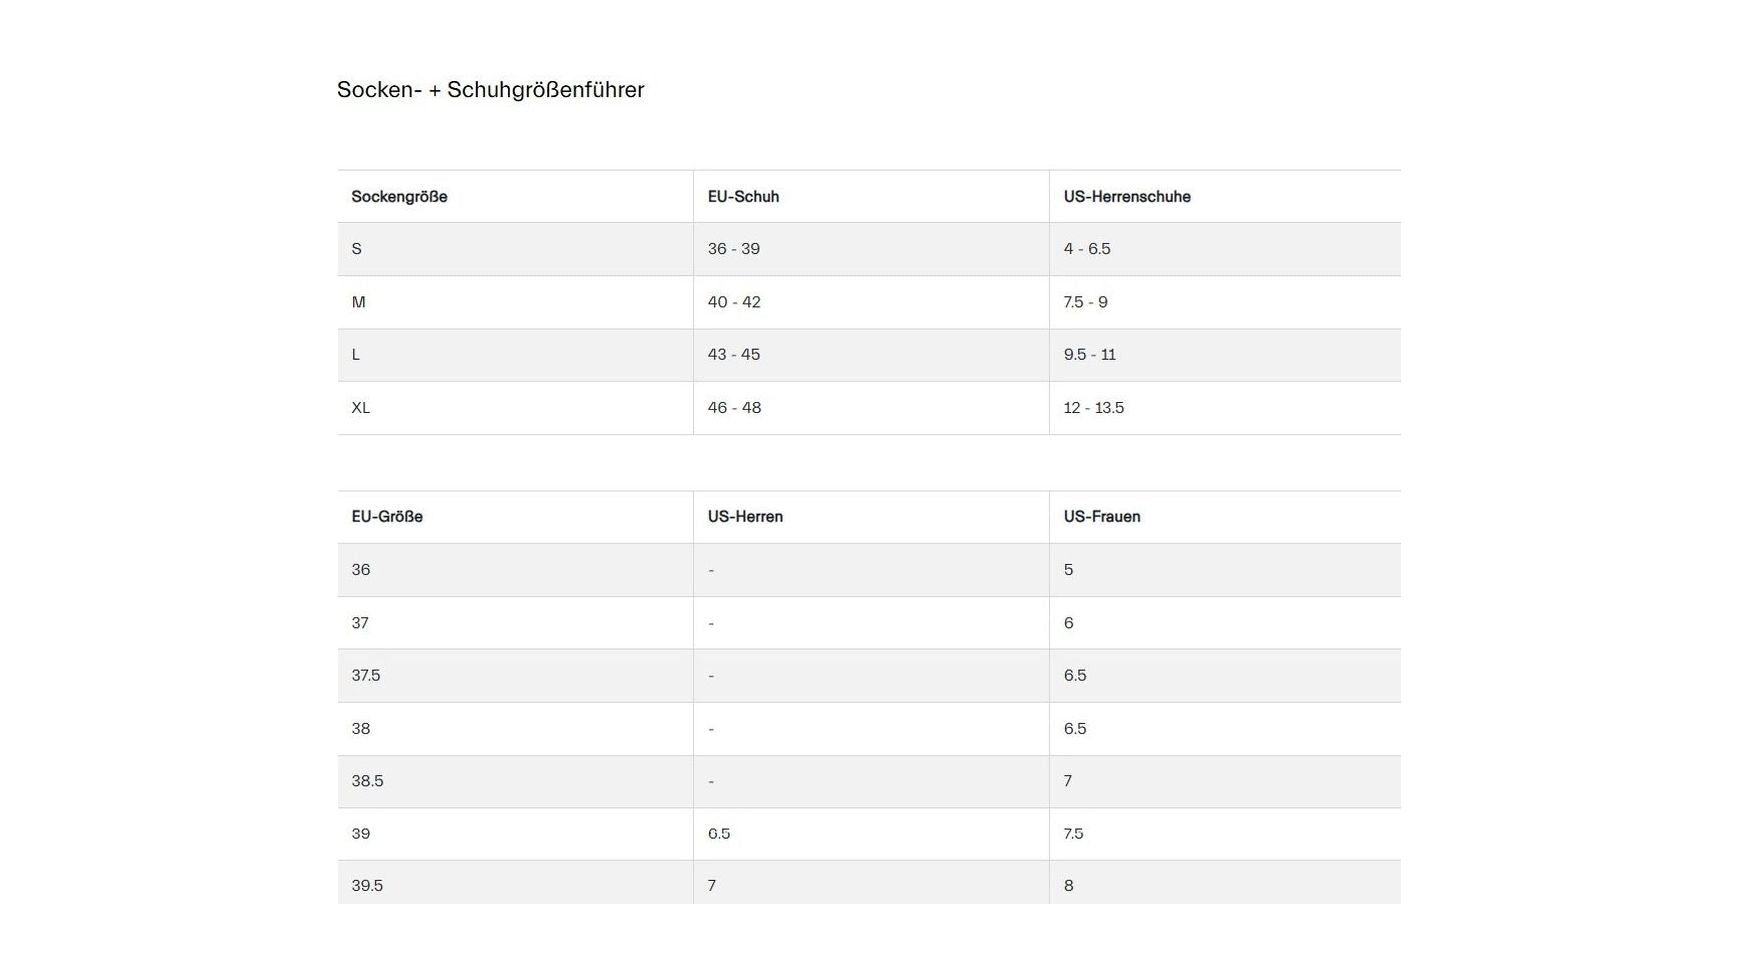
Task: Click the EU-Schuh column header
Action: point(871,197)
